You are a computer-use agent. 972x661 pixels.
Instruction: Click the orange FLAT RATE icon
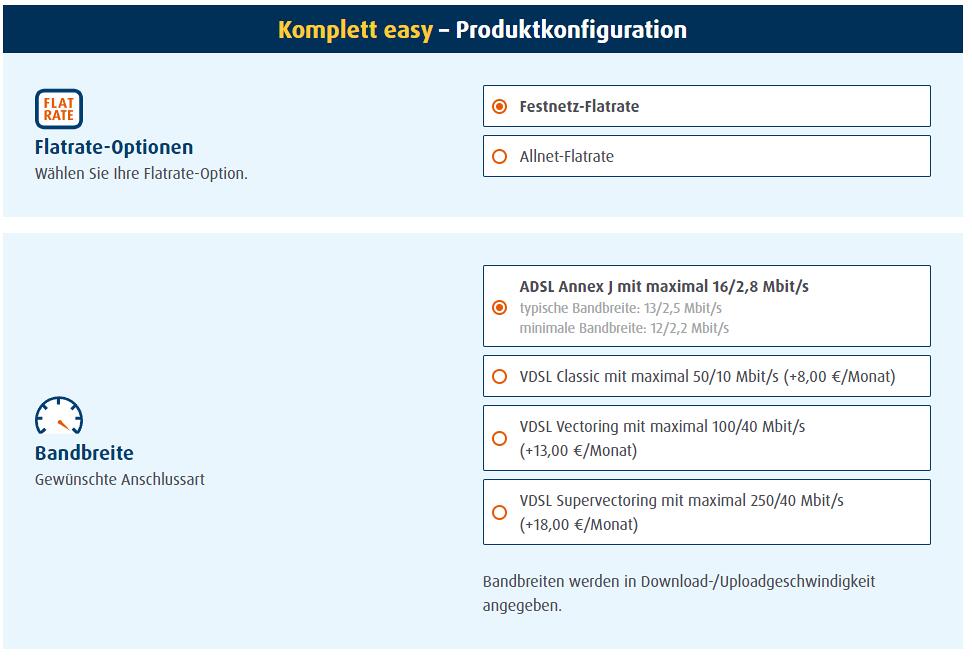[x=59, y=109]
